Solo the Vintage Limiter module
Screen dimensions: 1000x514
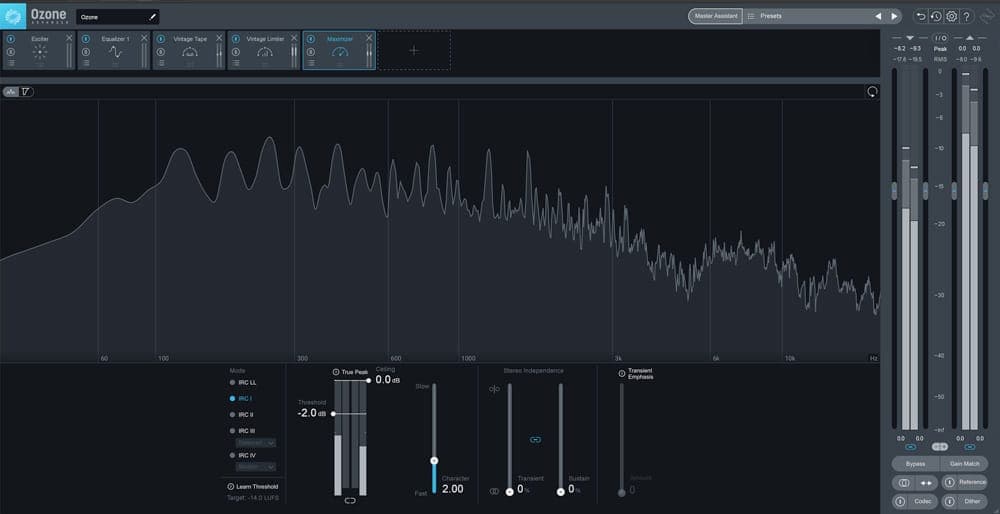point(235,52)
